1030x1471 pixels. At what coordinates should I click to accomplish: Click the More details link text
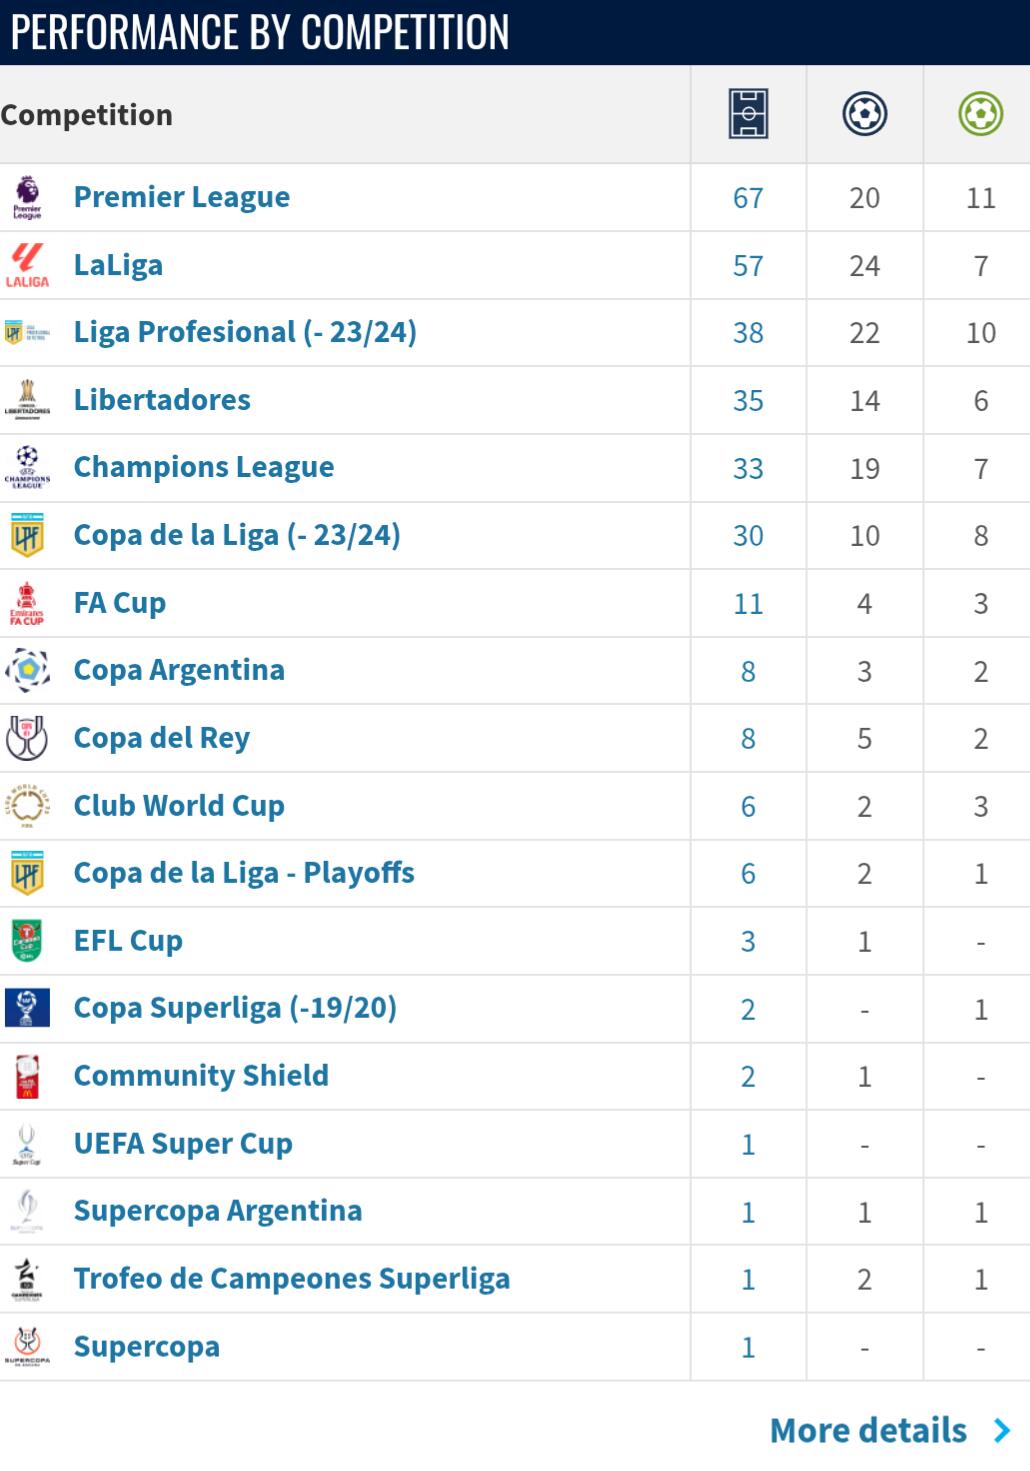[868, 1431]
